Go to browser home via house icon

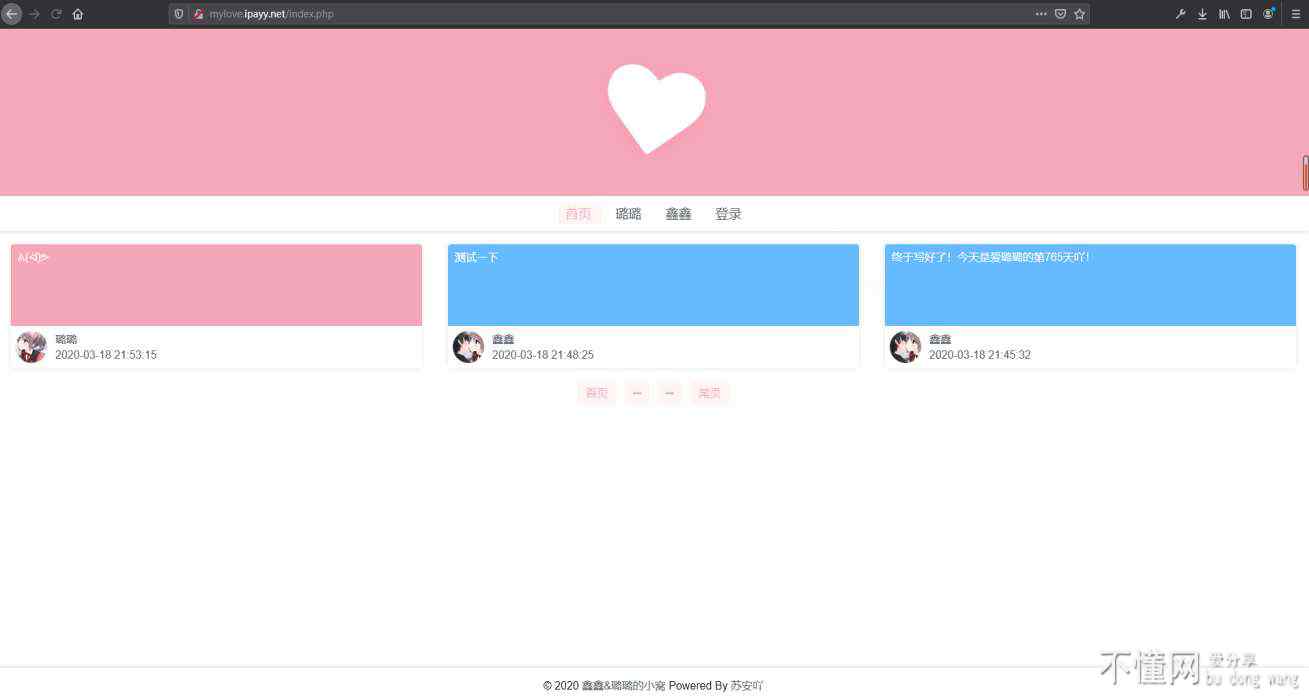(78, 14)
